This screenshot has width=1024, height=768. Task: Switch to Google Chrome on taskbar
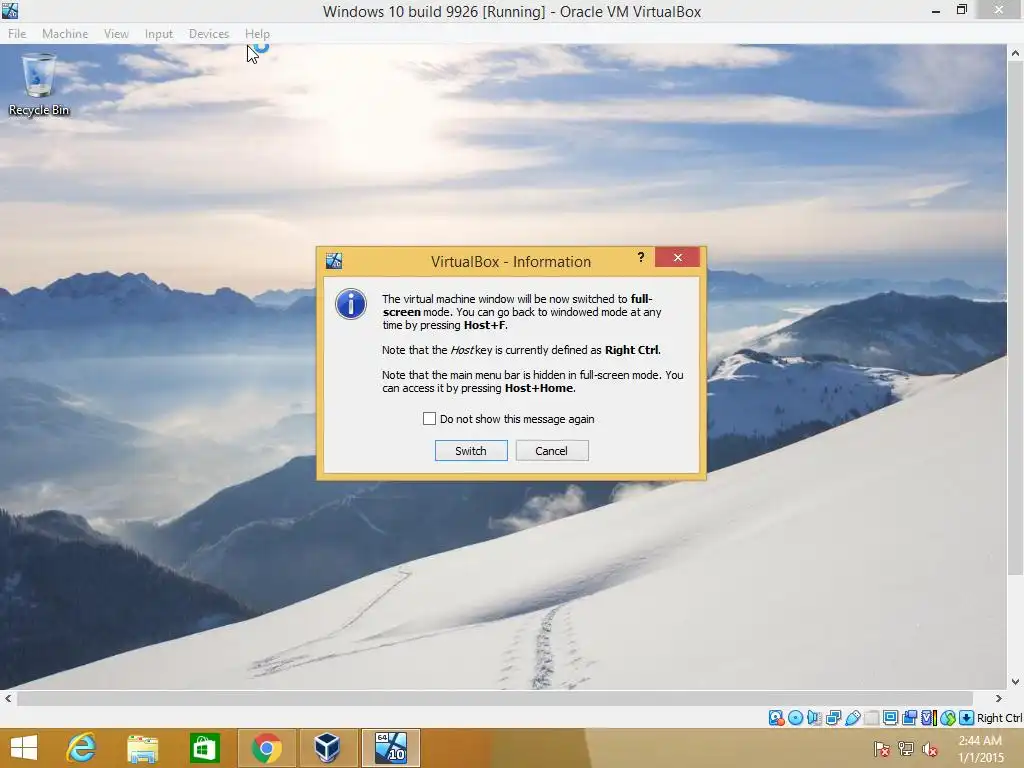coord(266,748)
